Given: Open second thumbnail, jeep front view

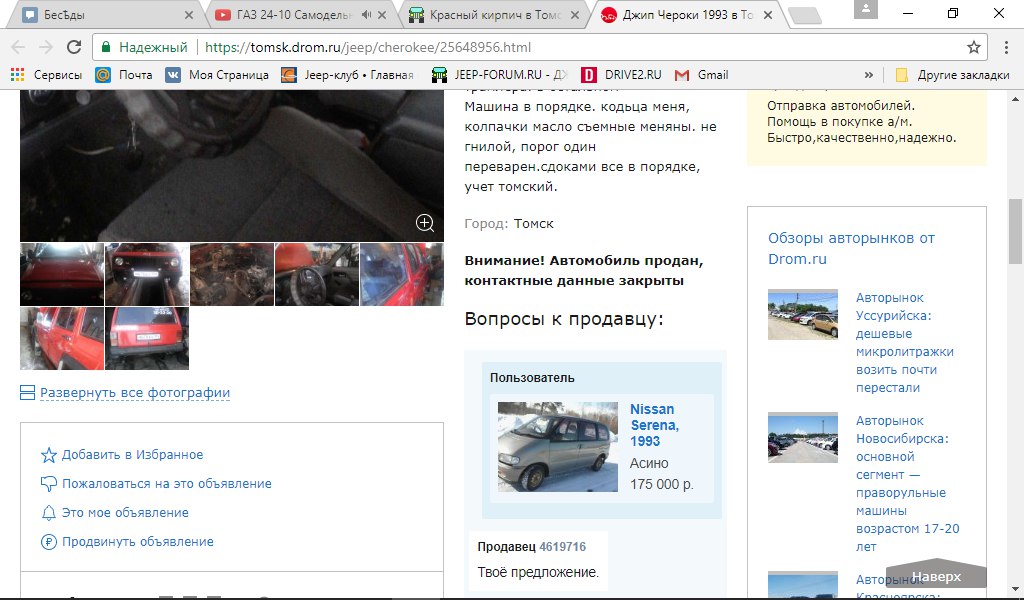Looking at the screenshot, I should pos(147,274).
